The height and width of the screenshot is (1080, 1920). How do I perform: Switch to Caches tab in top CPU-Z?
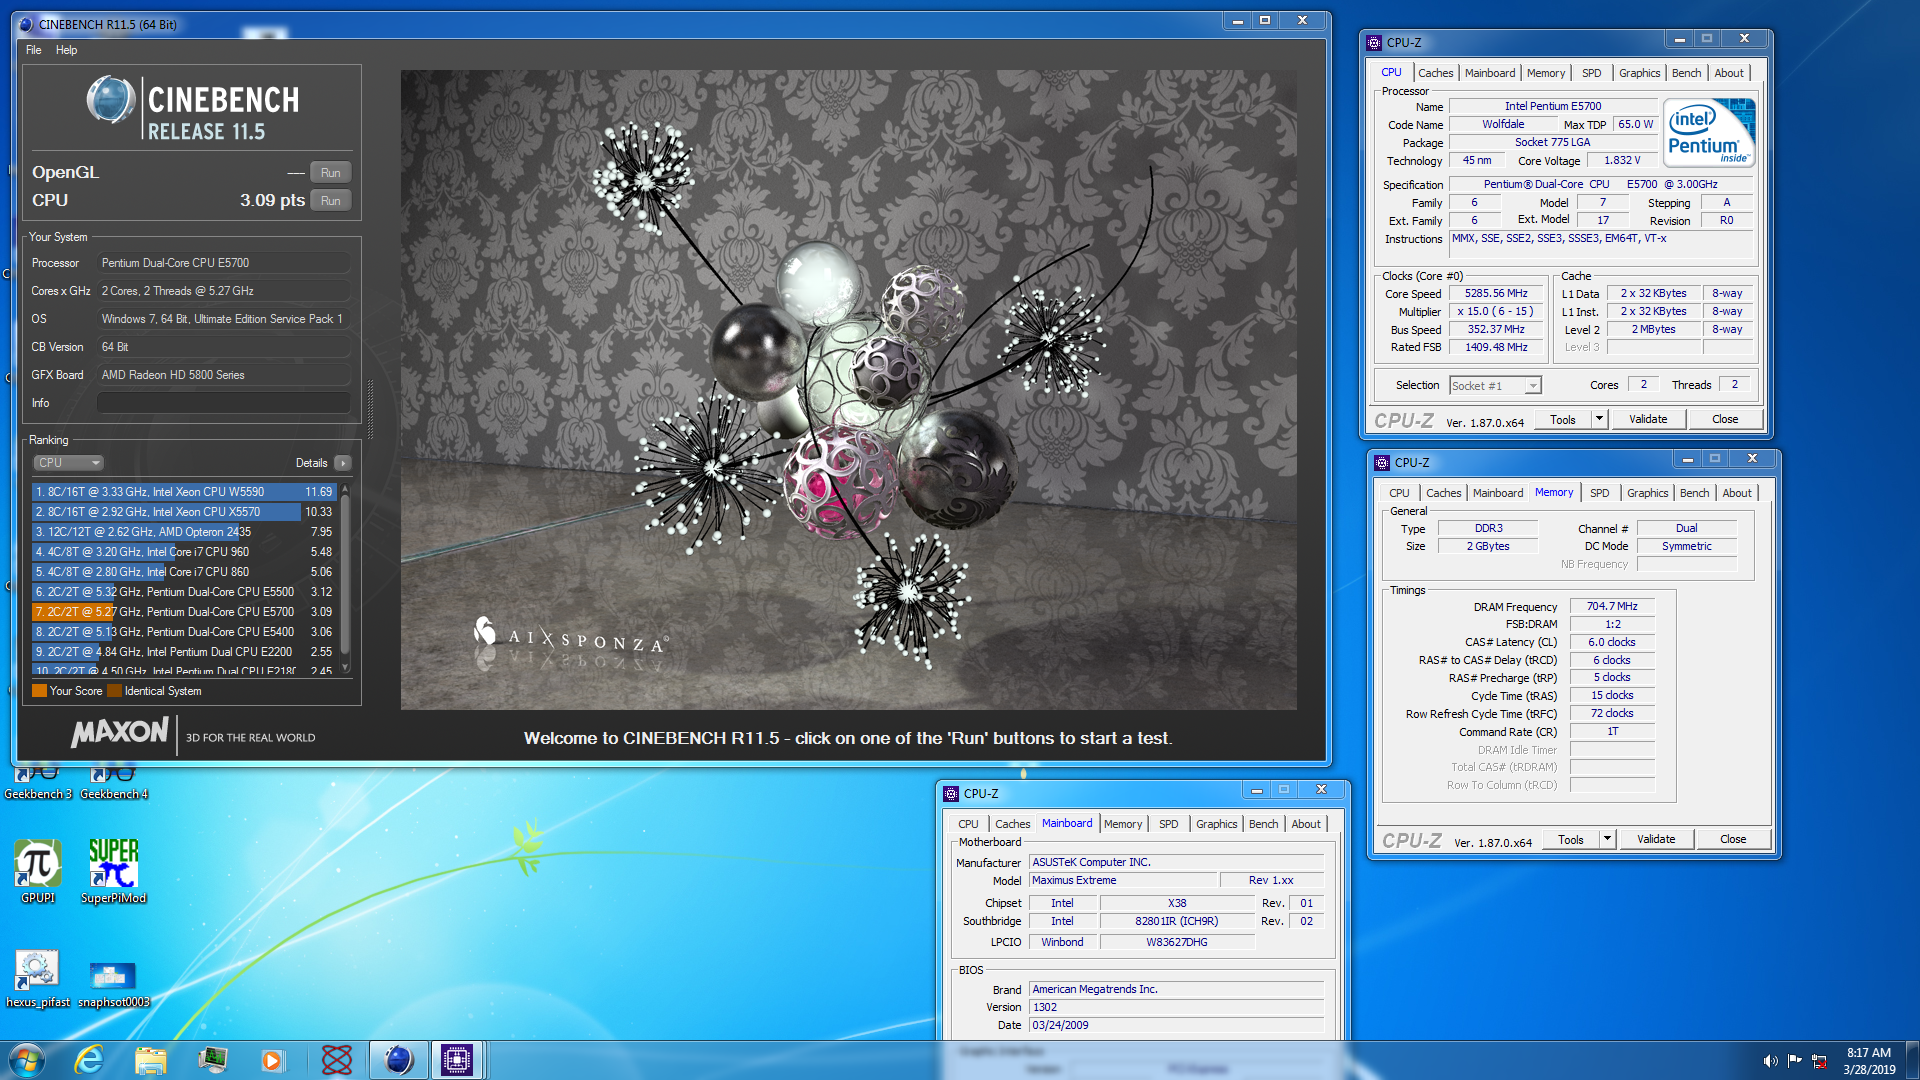click(x=1435, y=73)
